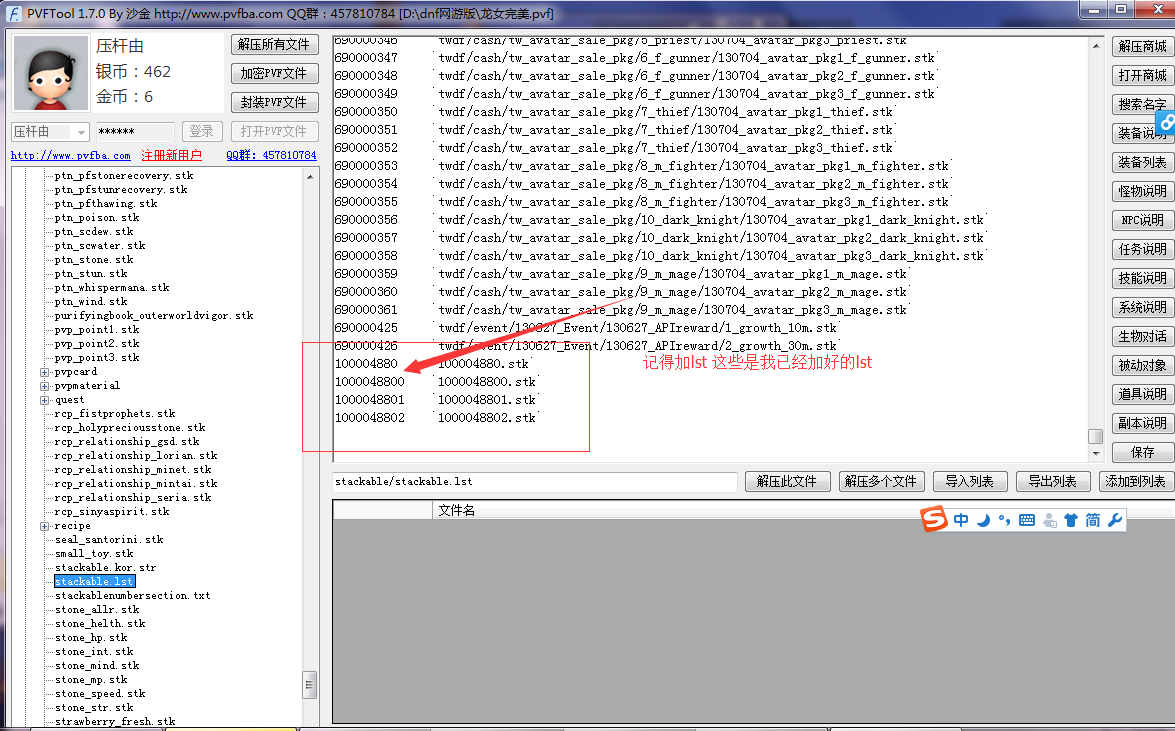Select stackable.kor.str in the file tree
This screenshot has height=731, width=1175.
[x=105, y=568]
